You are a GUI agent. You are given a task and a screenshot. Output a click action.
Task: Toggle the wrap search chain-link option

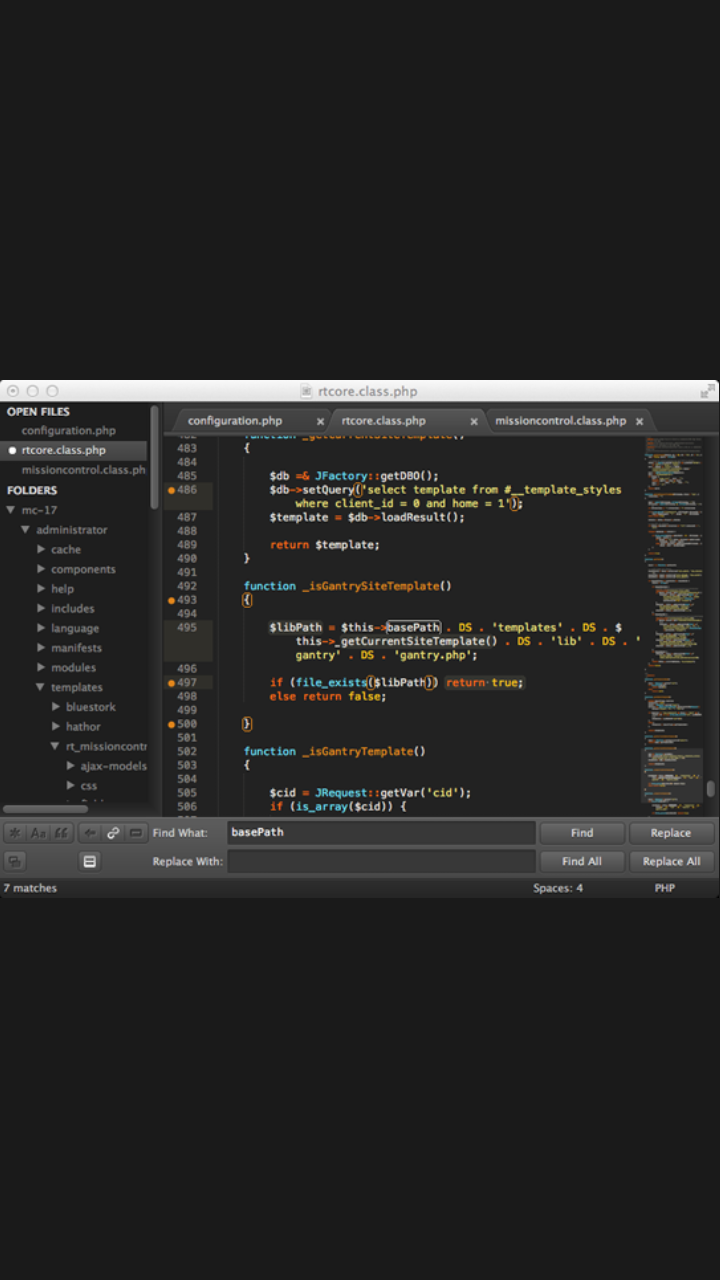(x=113, y=833)
